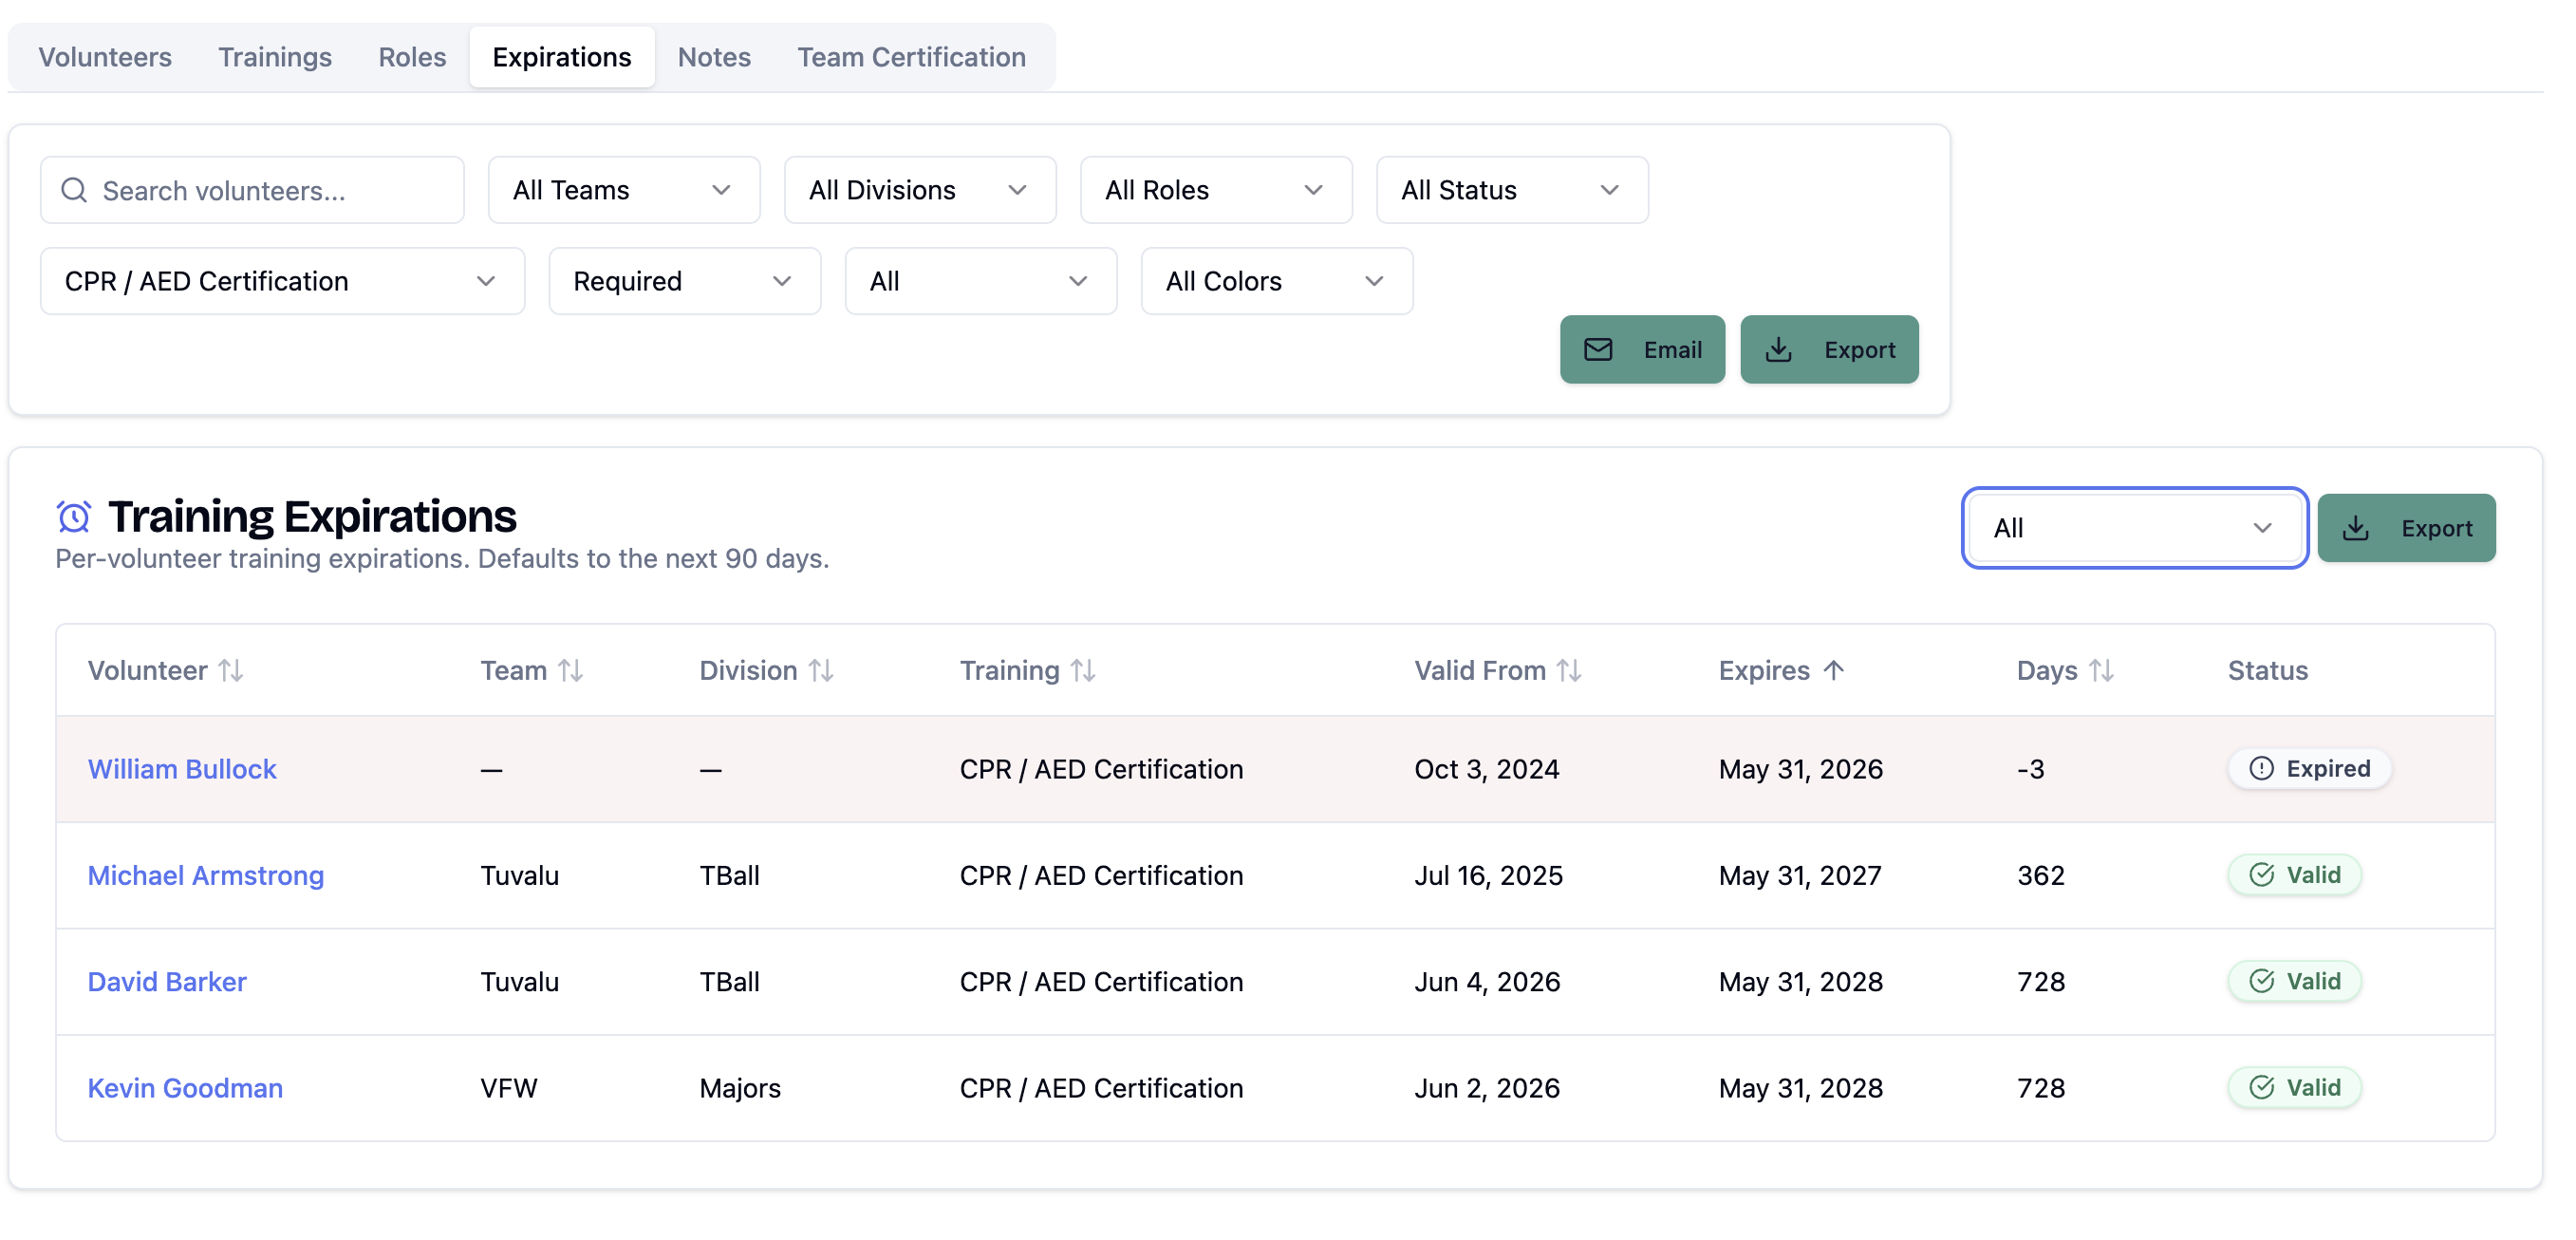Open the Team Certification tab
2576x1240 pixels.
click(x=911, y=57)
